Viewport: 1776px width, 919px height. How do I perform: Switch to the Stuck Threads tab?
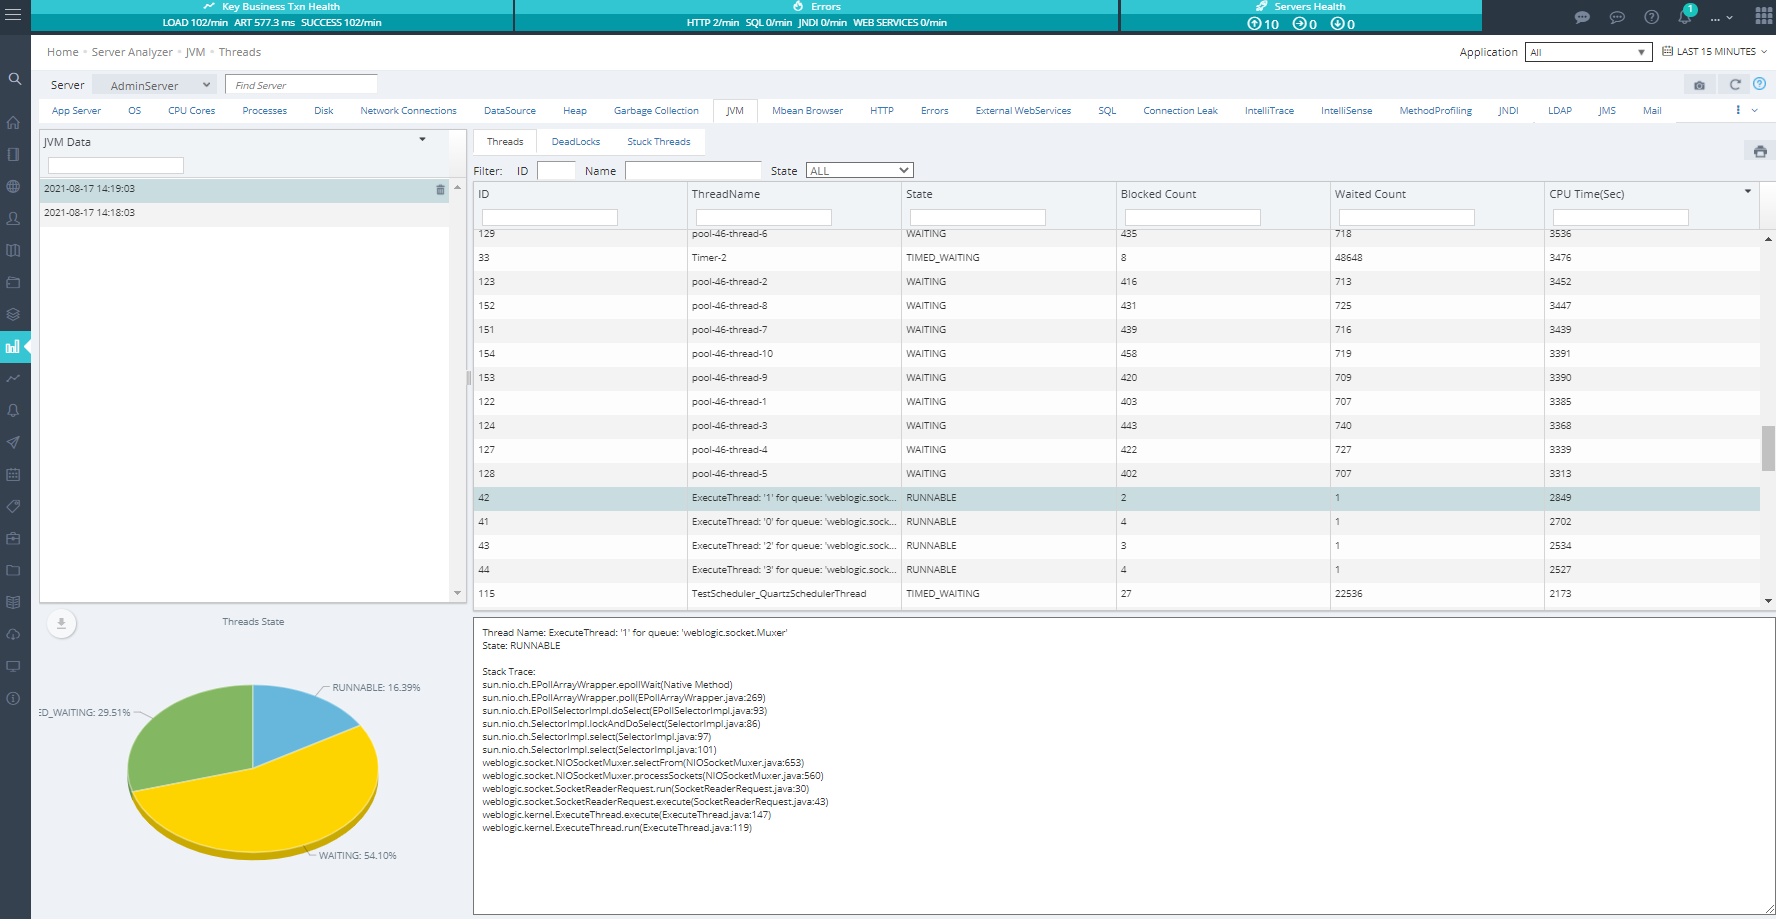[659, 142]
